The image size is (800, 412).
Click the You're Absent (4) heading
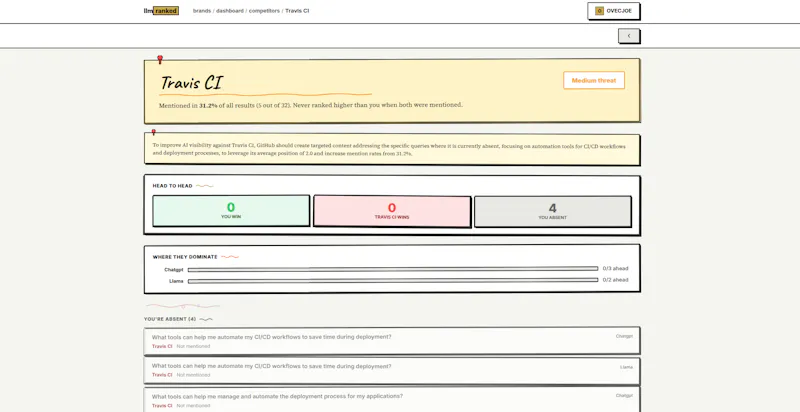click(x=170, y=319)
